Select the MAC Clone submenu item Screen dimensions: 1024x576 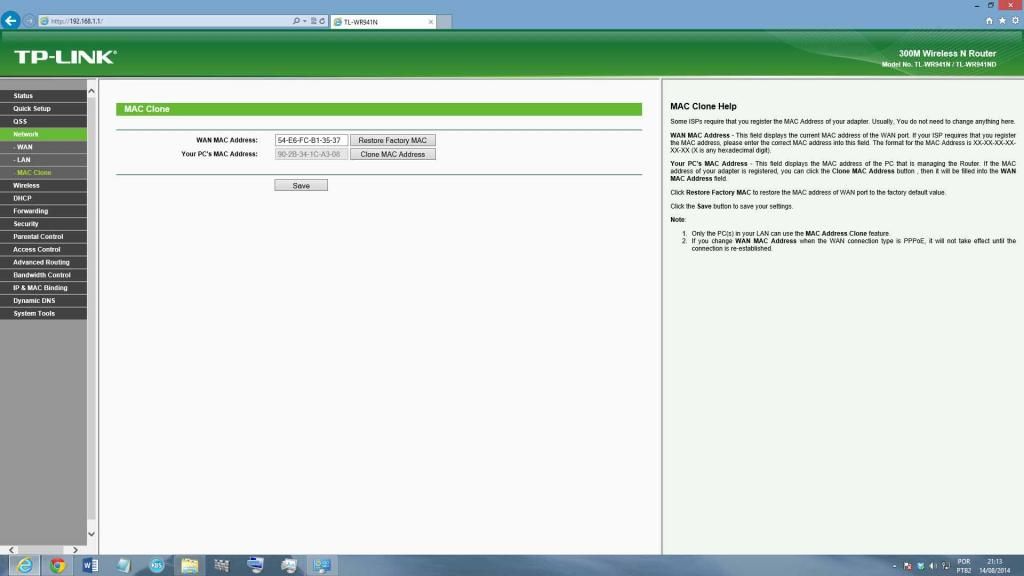coord(43,172)
